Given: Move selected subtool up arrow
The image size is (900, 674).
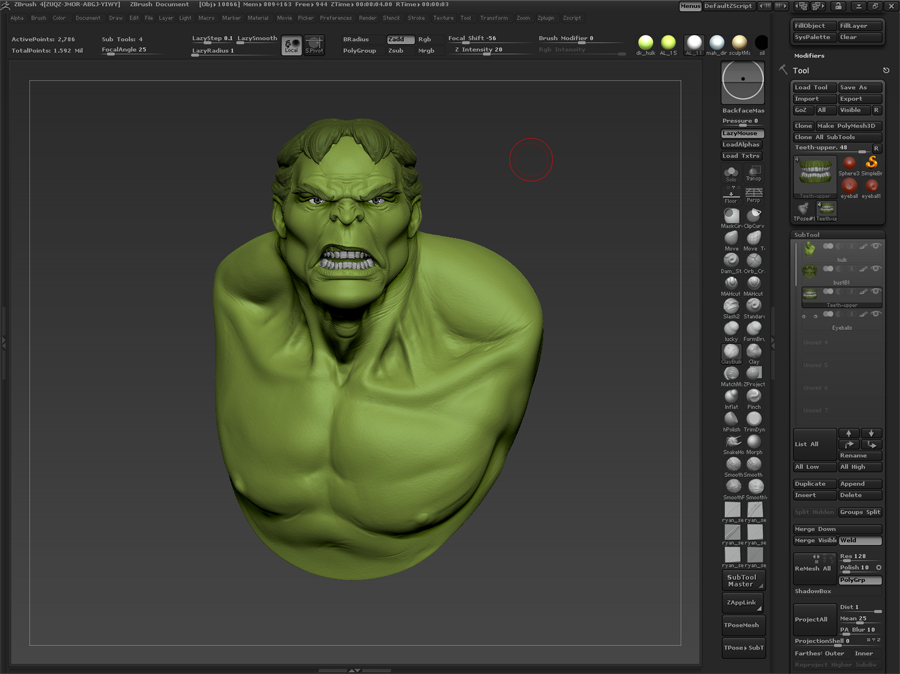Looking at the screenshot, I should [849, 433].
